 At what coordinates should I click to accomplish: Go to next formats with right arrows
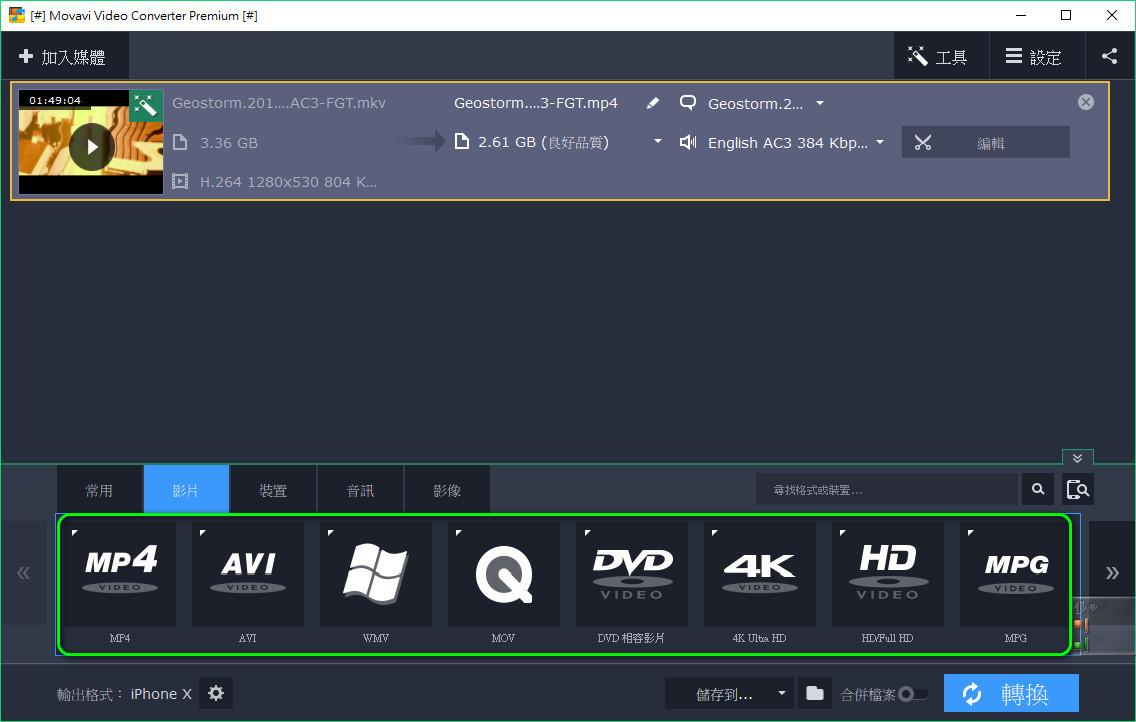coord(1112,574)
